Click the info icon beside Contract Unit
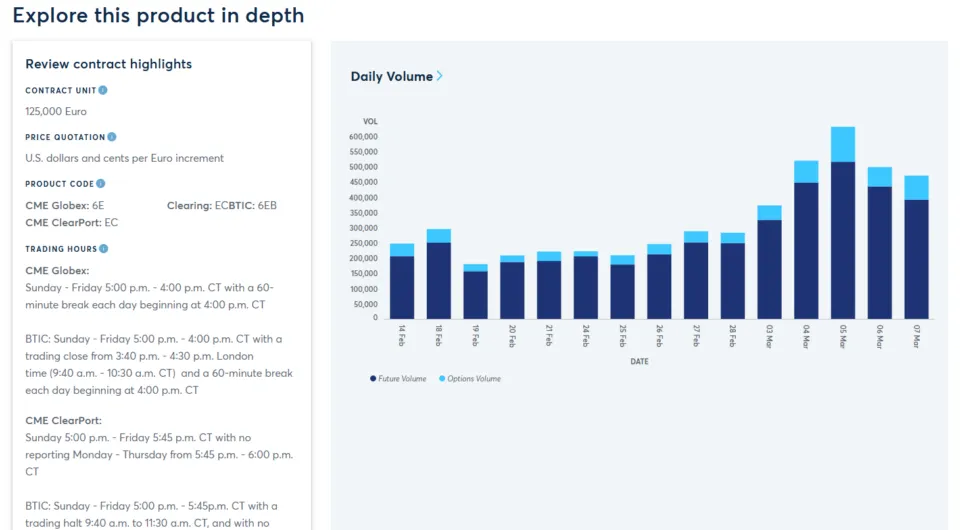960x530 pixels. (103, 90)
